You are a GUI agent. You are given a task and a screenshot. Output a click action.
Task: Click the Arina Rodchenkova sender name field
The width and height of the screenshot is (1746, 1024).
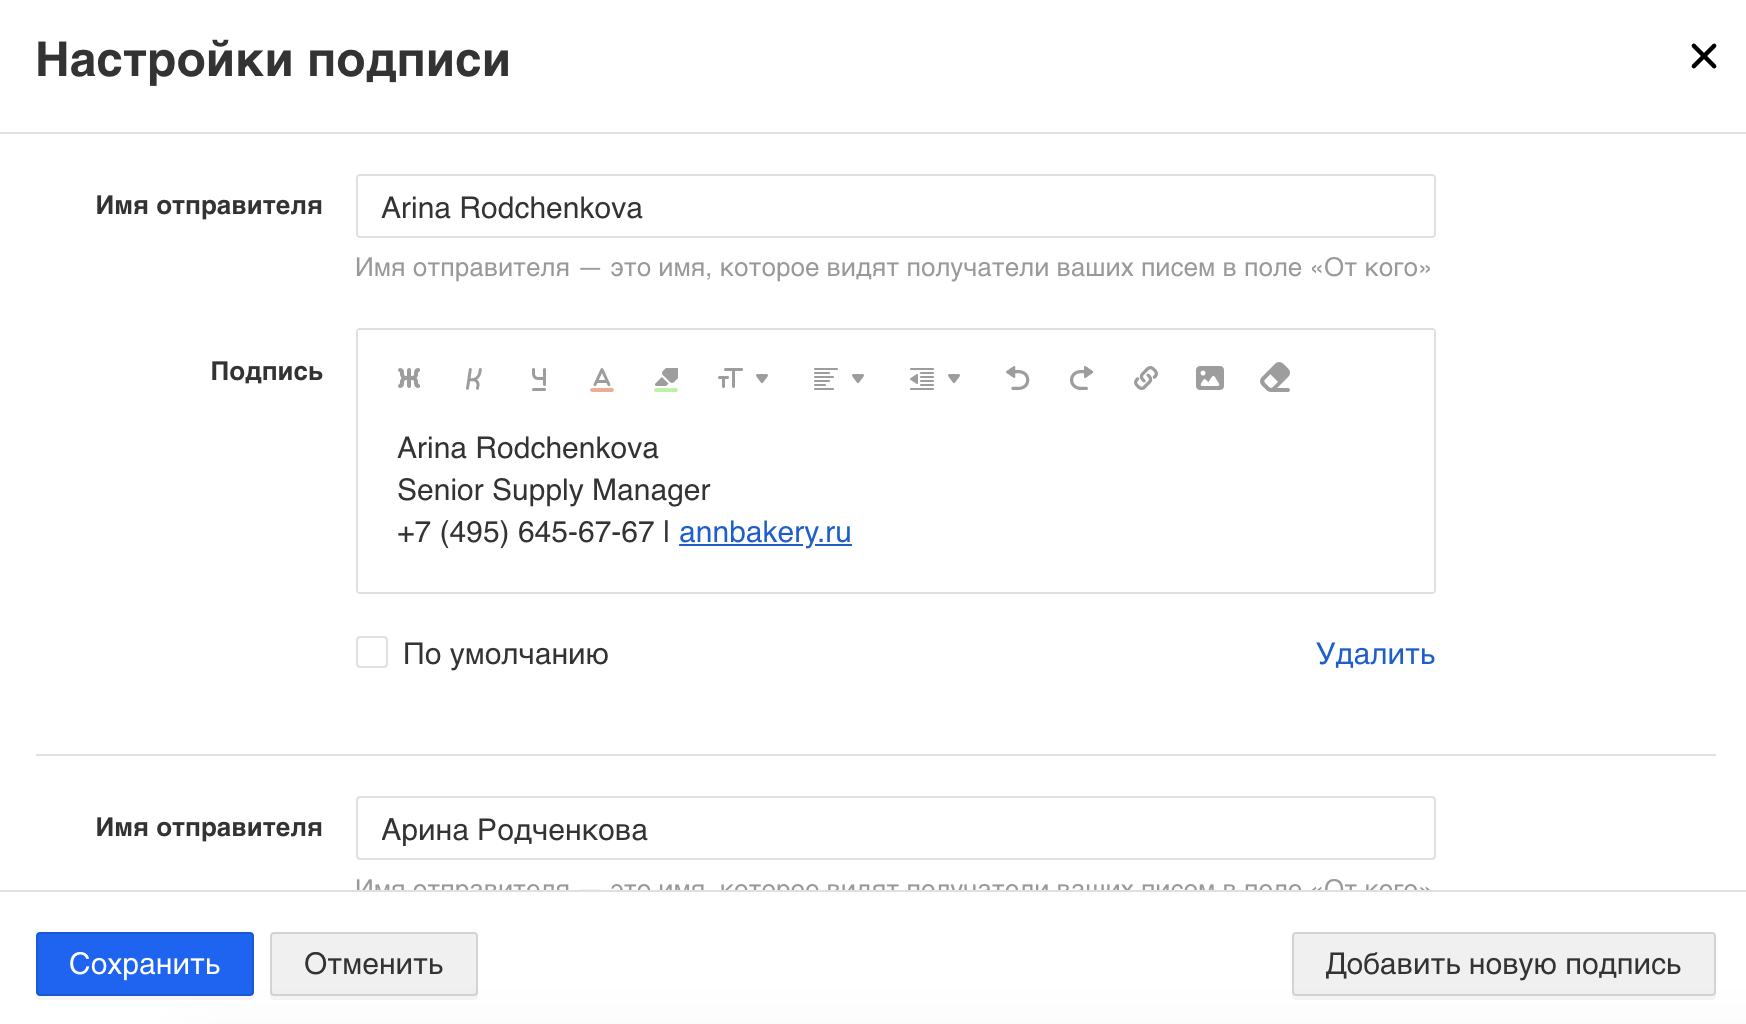point(895,207)
